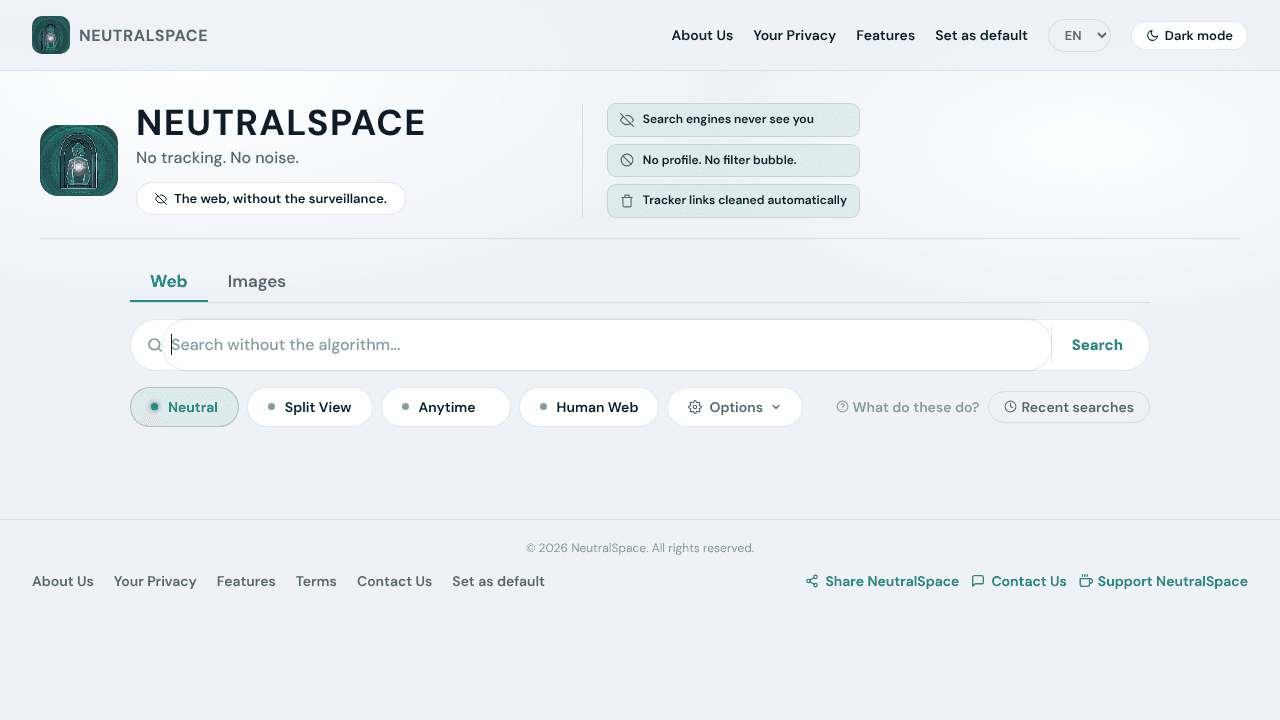The image size is (1280, 720).
Task: Click Contact Us in left footer links
Action: pyautogui.click(x=394, y=581)
